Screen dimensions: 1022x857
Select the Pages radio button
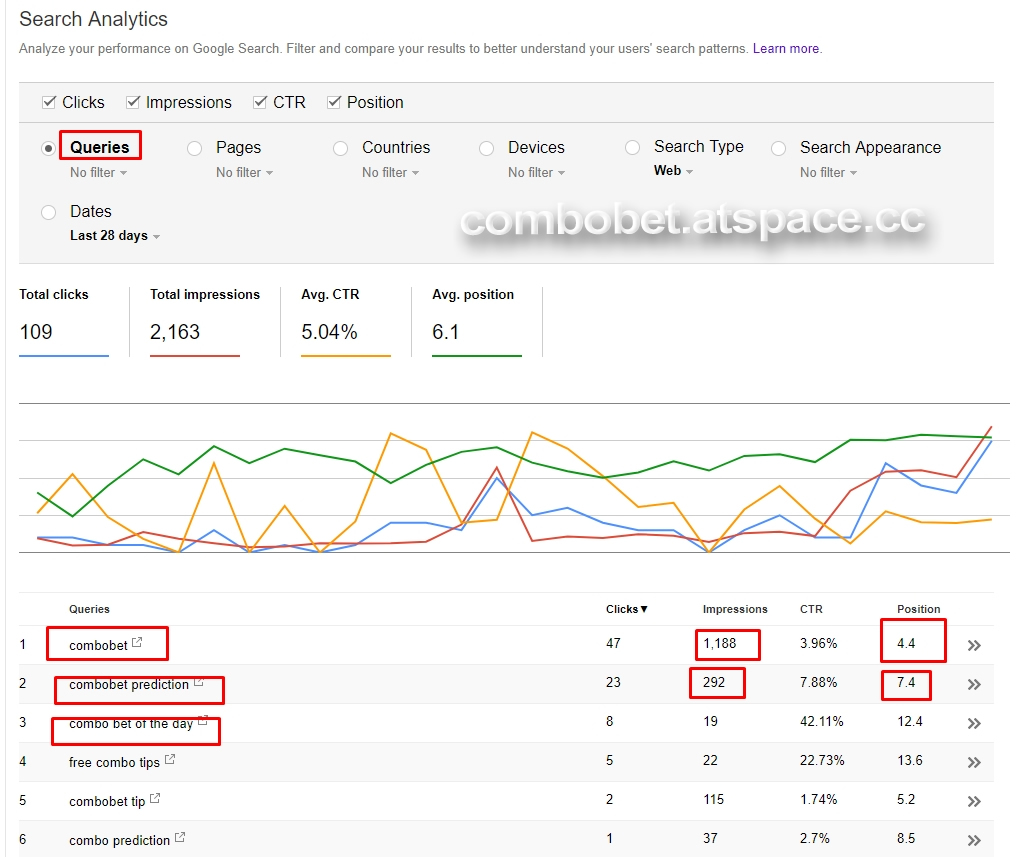tap(195, 148)
